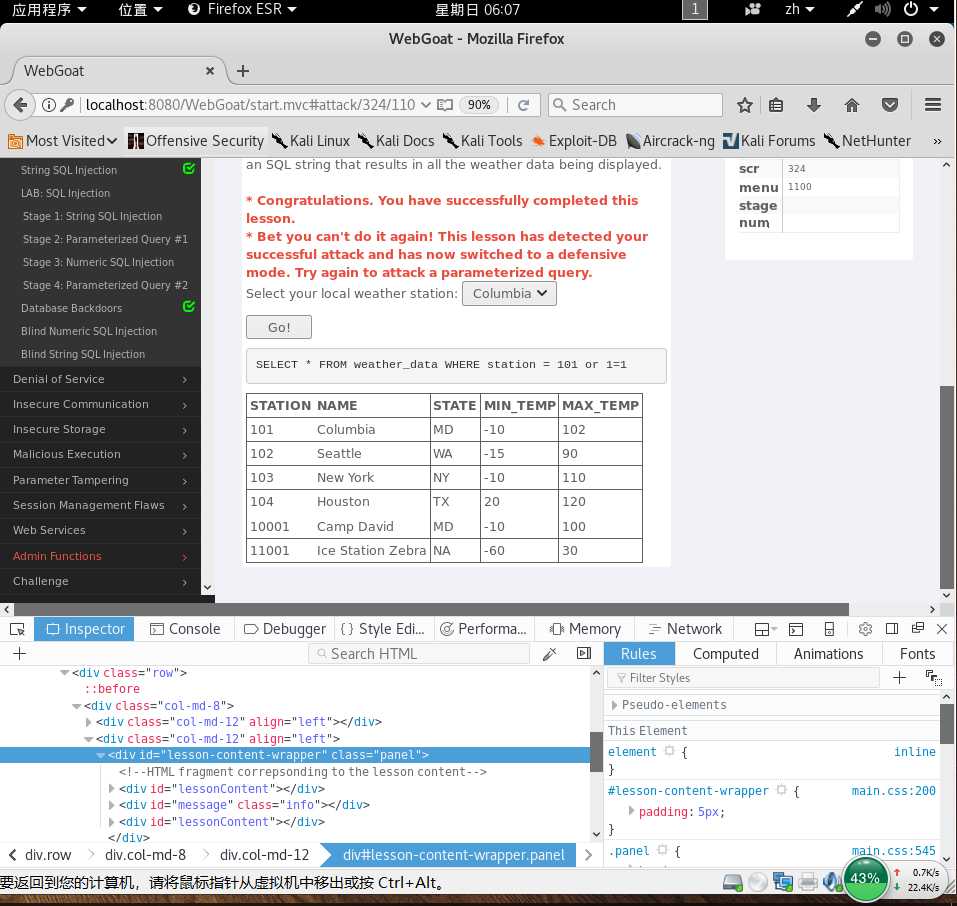Click the Search HTML input field
The width and height of the screenshot is (957, 906).
point(419,654)
